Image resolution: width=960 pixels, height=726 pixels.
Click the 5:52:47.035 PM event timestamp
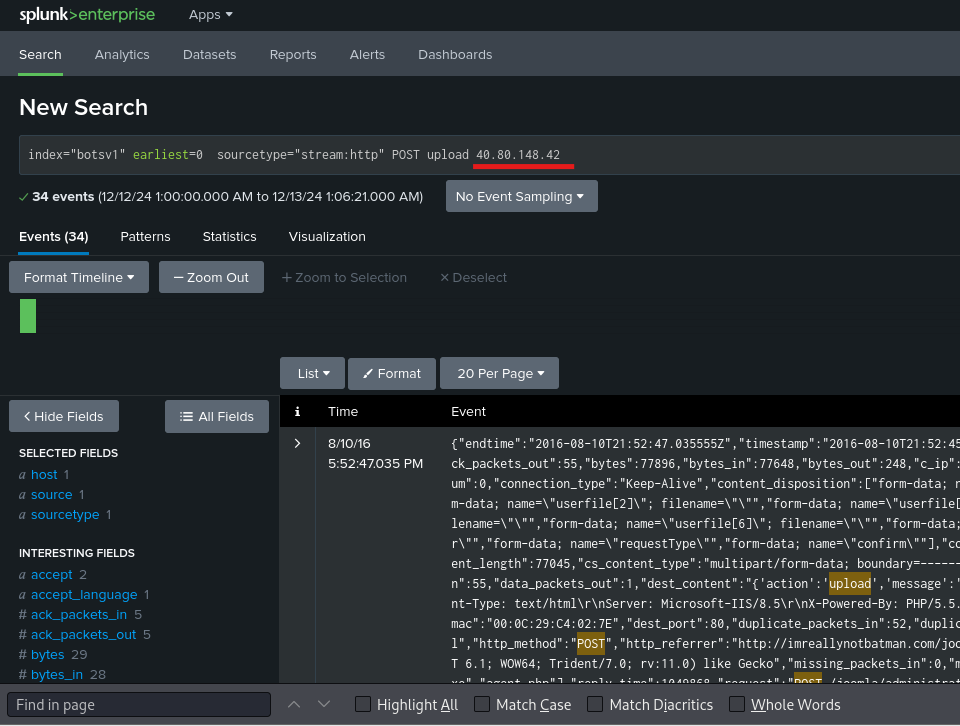(x=375, y=463)
